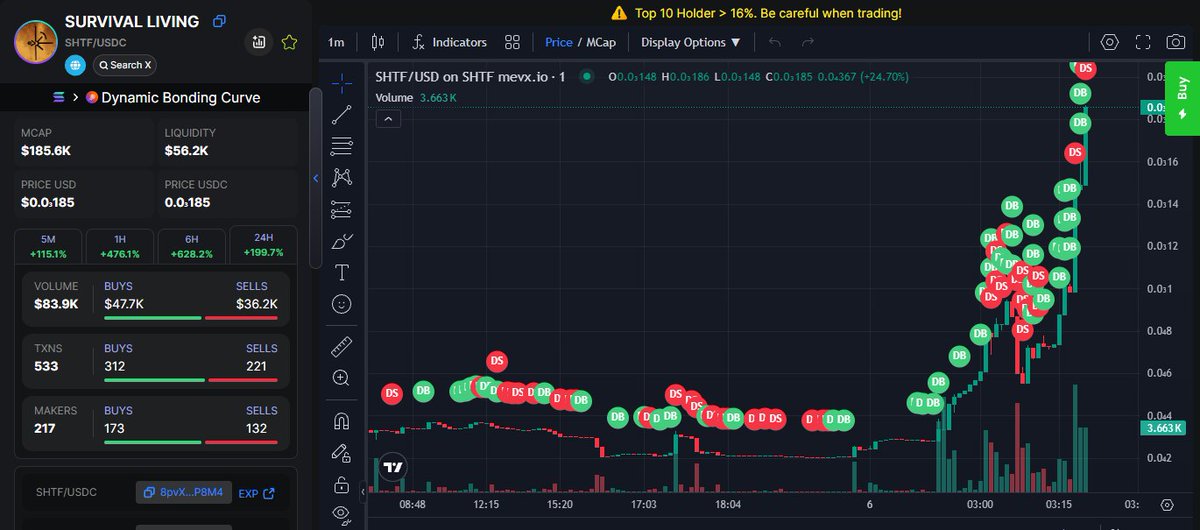Viewport: 1200px width, 530px height.
Task: Collapse the left info panel with the arrow
Action: click(x=316, y=178)
